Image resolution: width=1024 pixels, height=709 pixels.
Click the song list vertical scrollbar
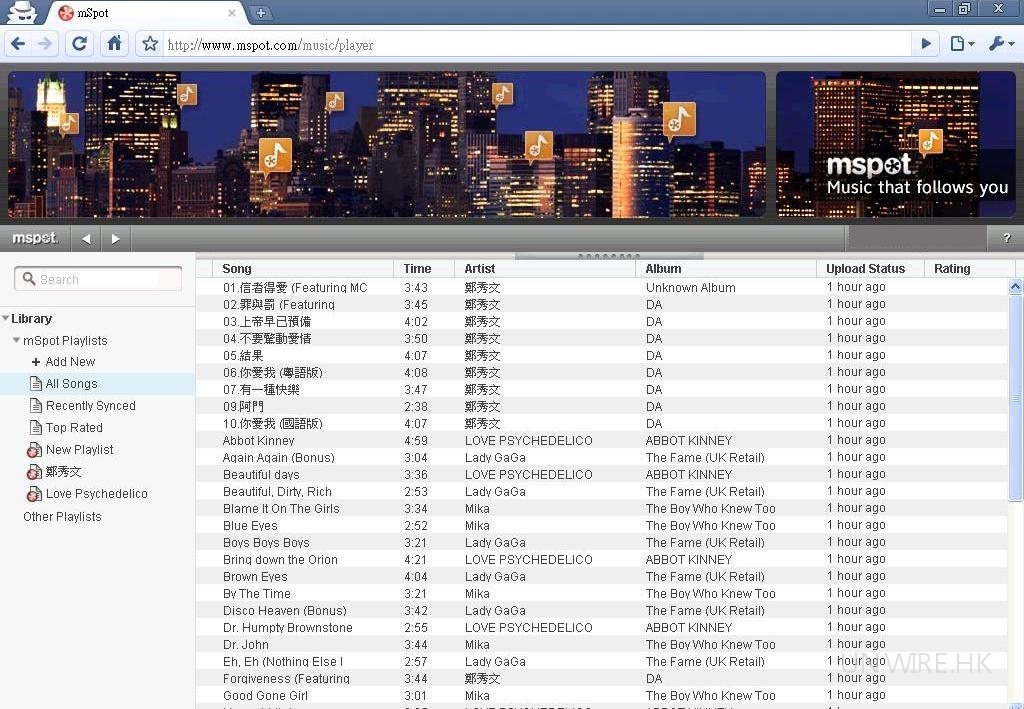[x=1015, y=400]
